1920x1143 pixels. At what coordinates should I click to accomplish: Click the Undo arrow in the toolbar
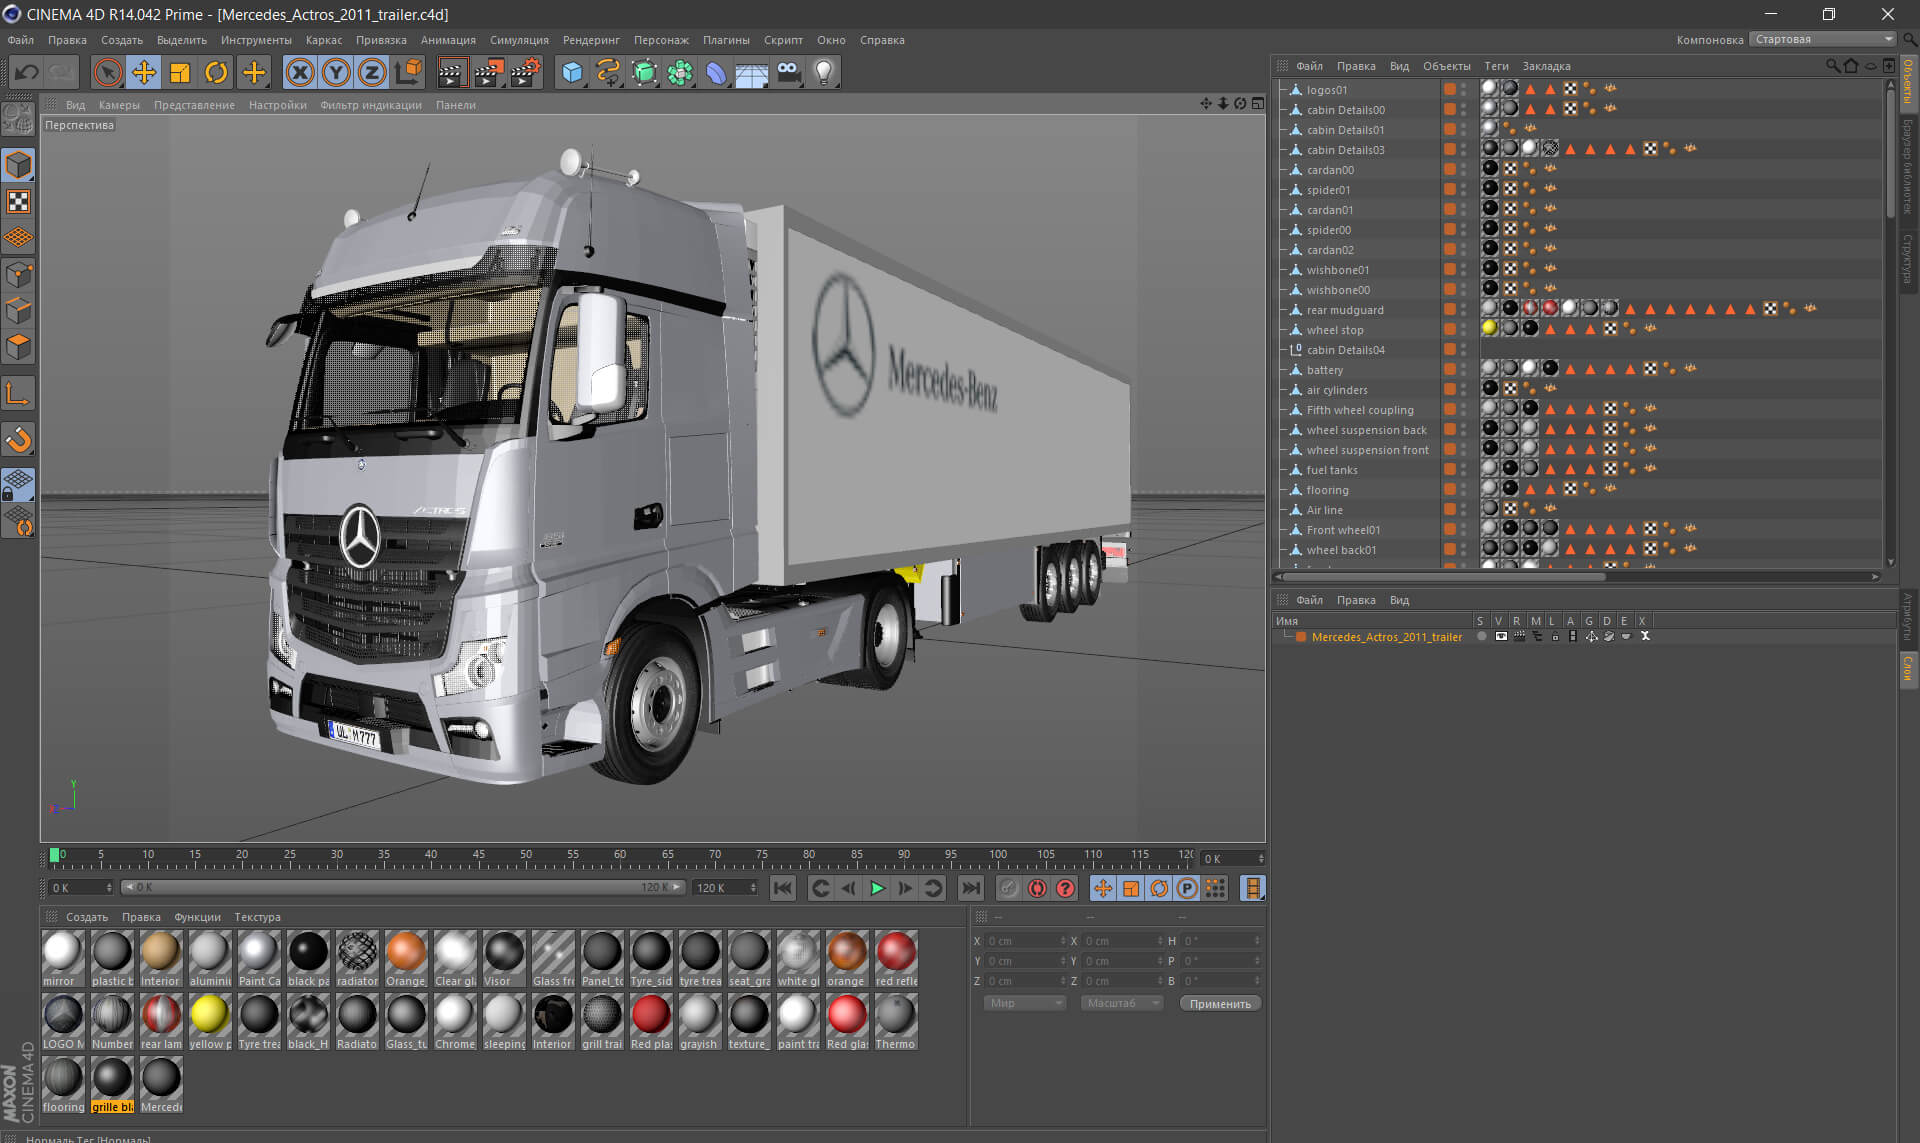tap(27, 72)
